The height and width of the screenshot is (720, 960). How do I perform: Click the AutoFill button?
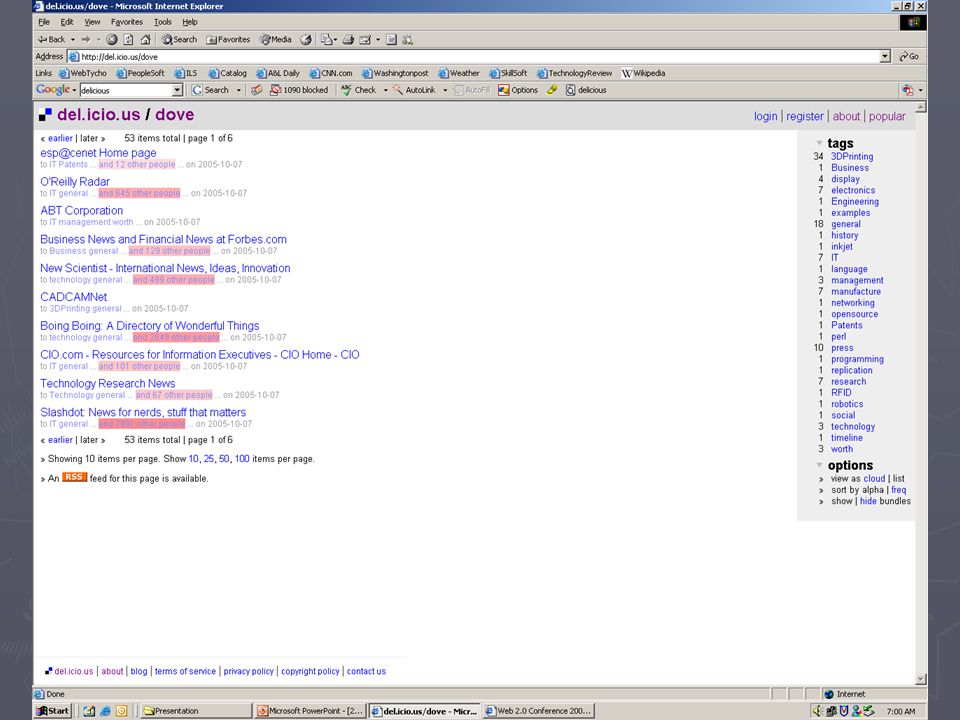pyautogui.click(x=471, y=90)
